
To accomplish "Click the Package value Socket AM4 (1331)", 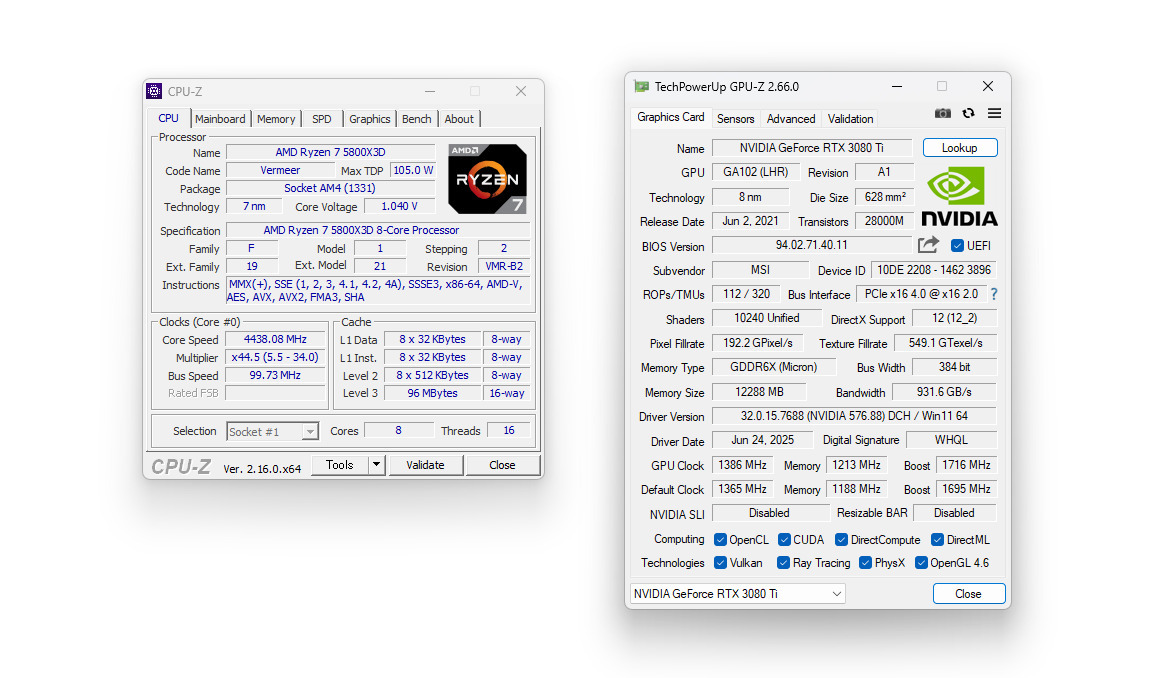I will (330, 188).
